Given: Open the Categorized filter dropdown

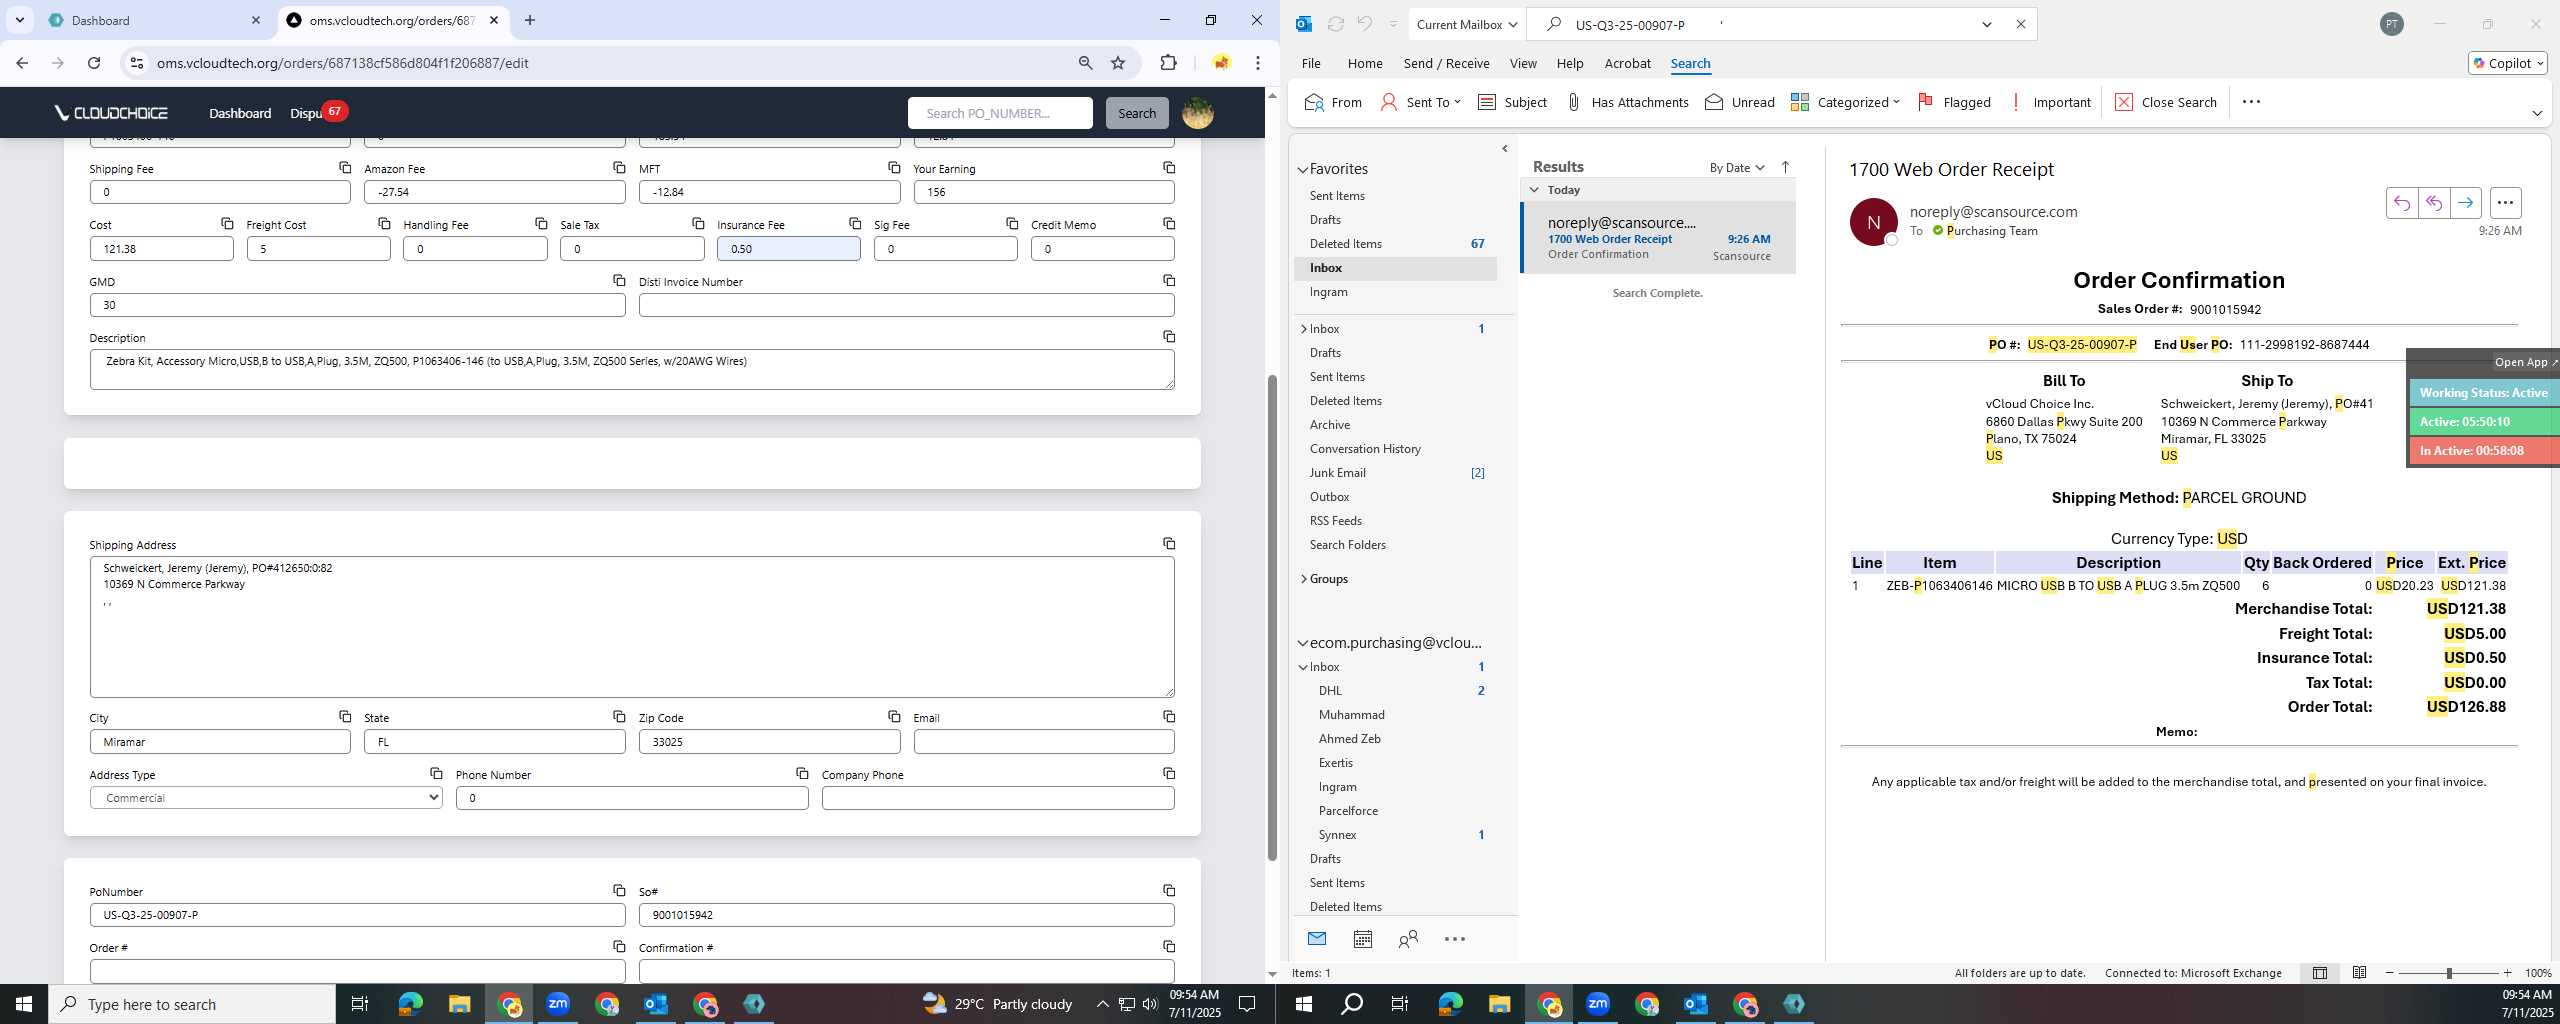Looking at the screenshot, I should (x=1845, y=102).
